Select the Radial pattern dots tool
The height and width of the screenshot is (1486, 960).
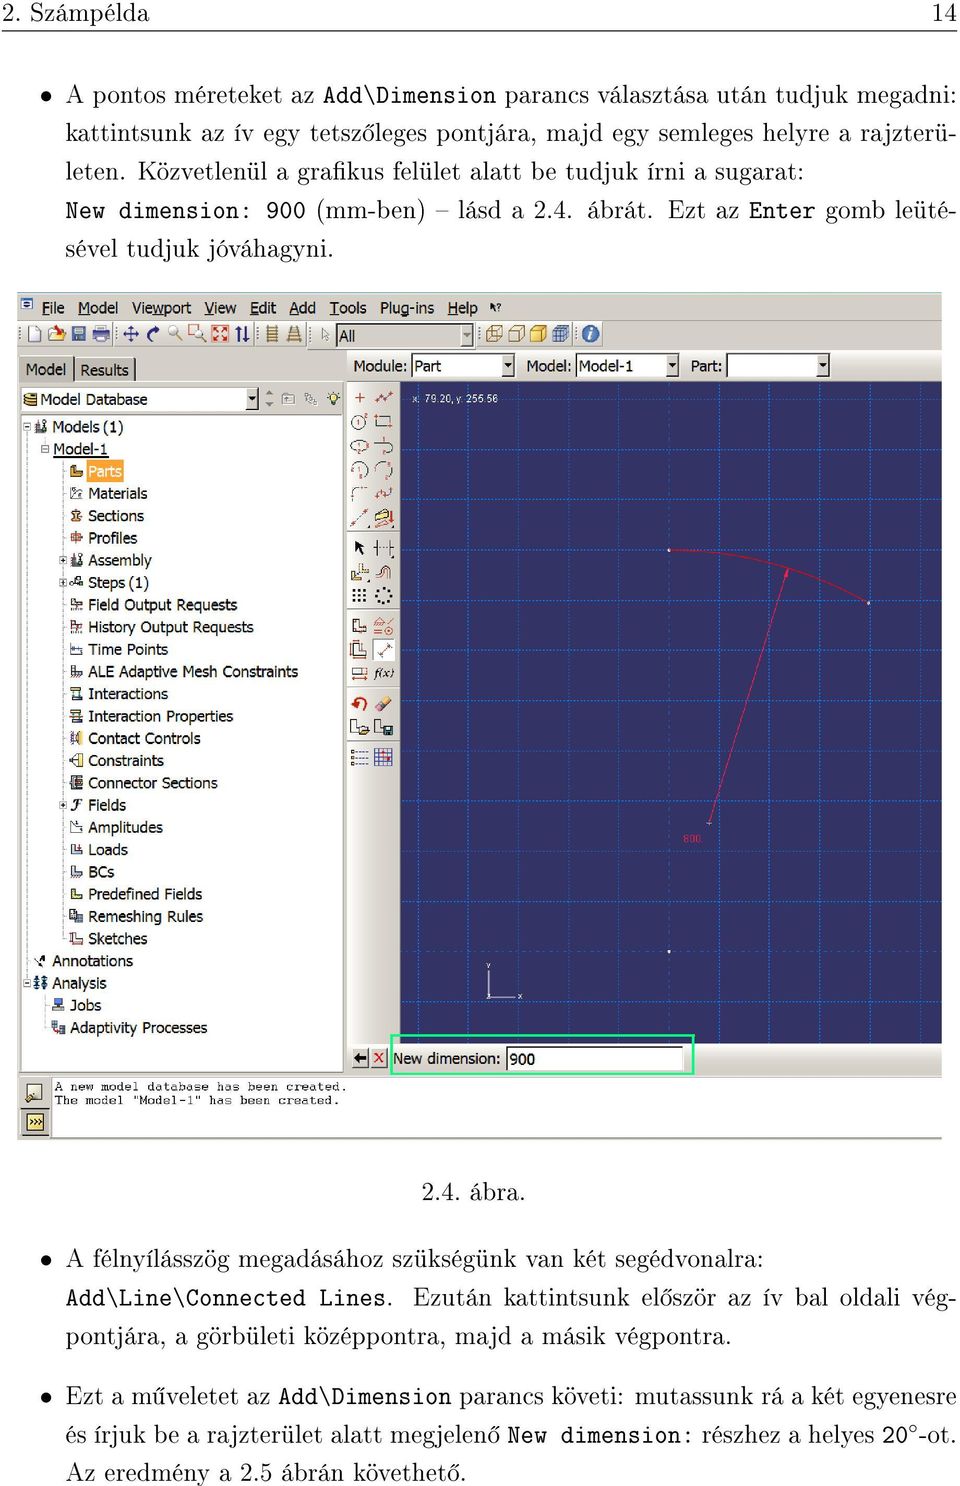point(384,596)
